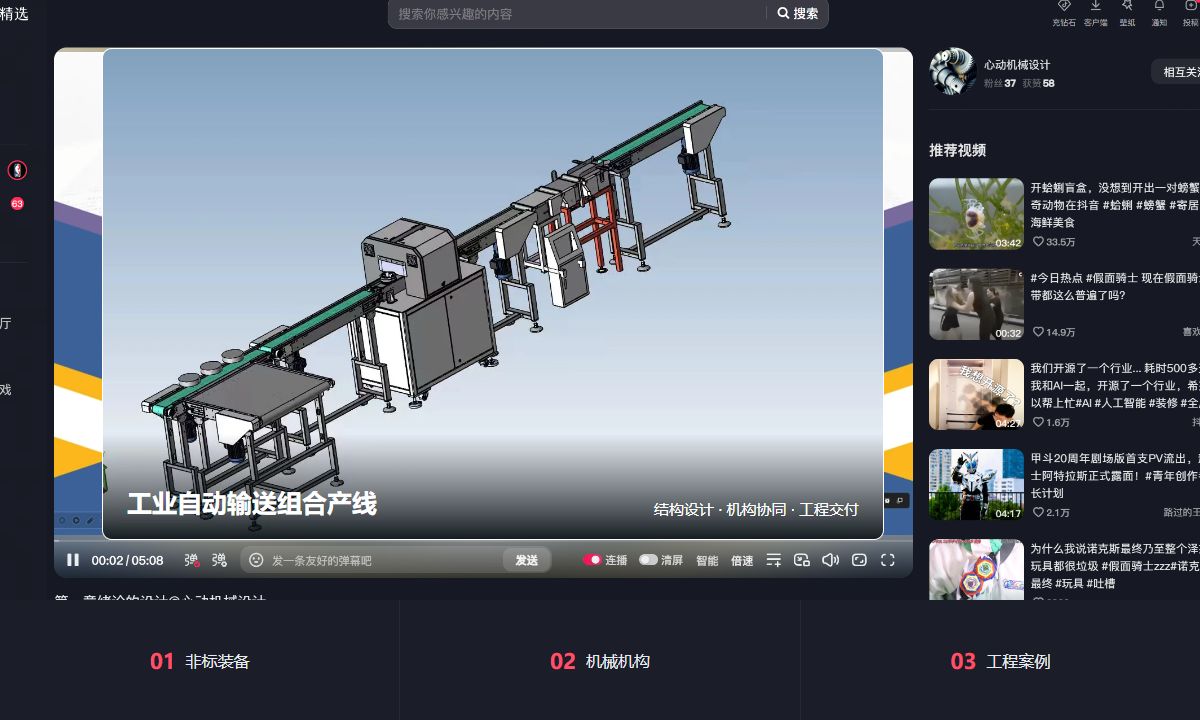Viewport: 1200px width, 720px height.
Task: Enter fullscreen with the fullscreen icon
Action: 887,560
